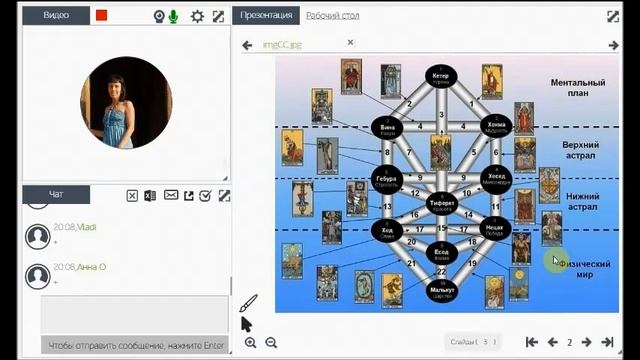Select the Презентация tab
Screen dimensions: 640x360
pyautogui.click(x=266, y=15)
